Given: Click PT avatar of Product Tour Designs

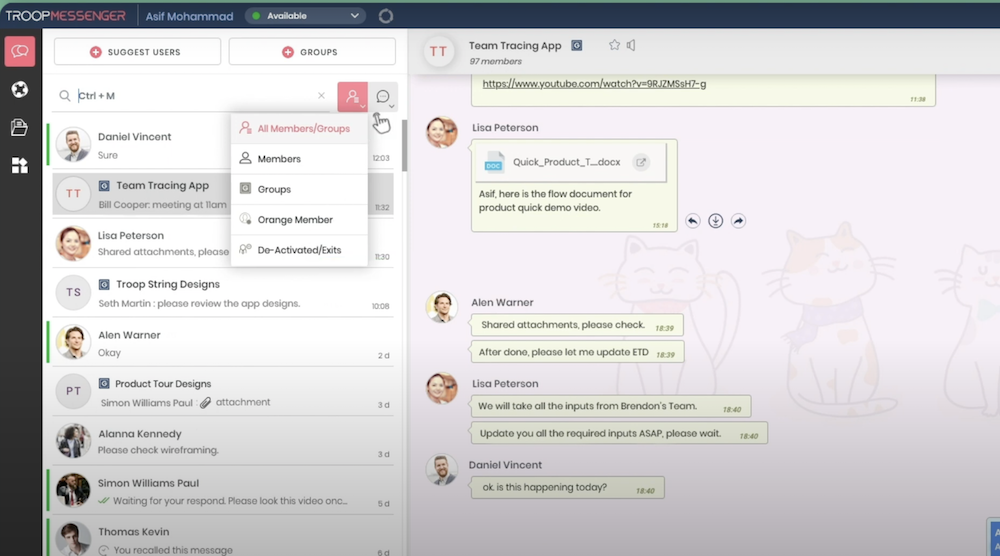Looking at the screenshot, I should click(x=73, y=391).
